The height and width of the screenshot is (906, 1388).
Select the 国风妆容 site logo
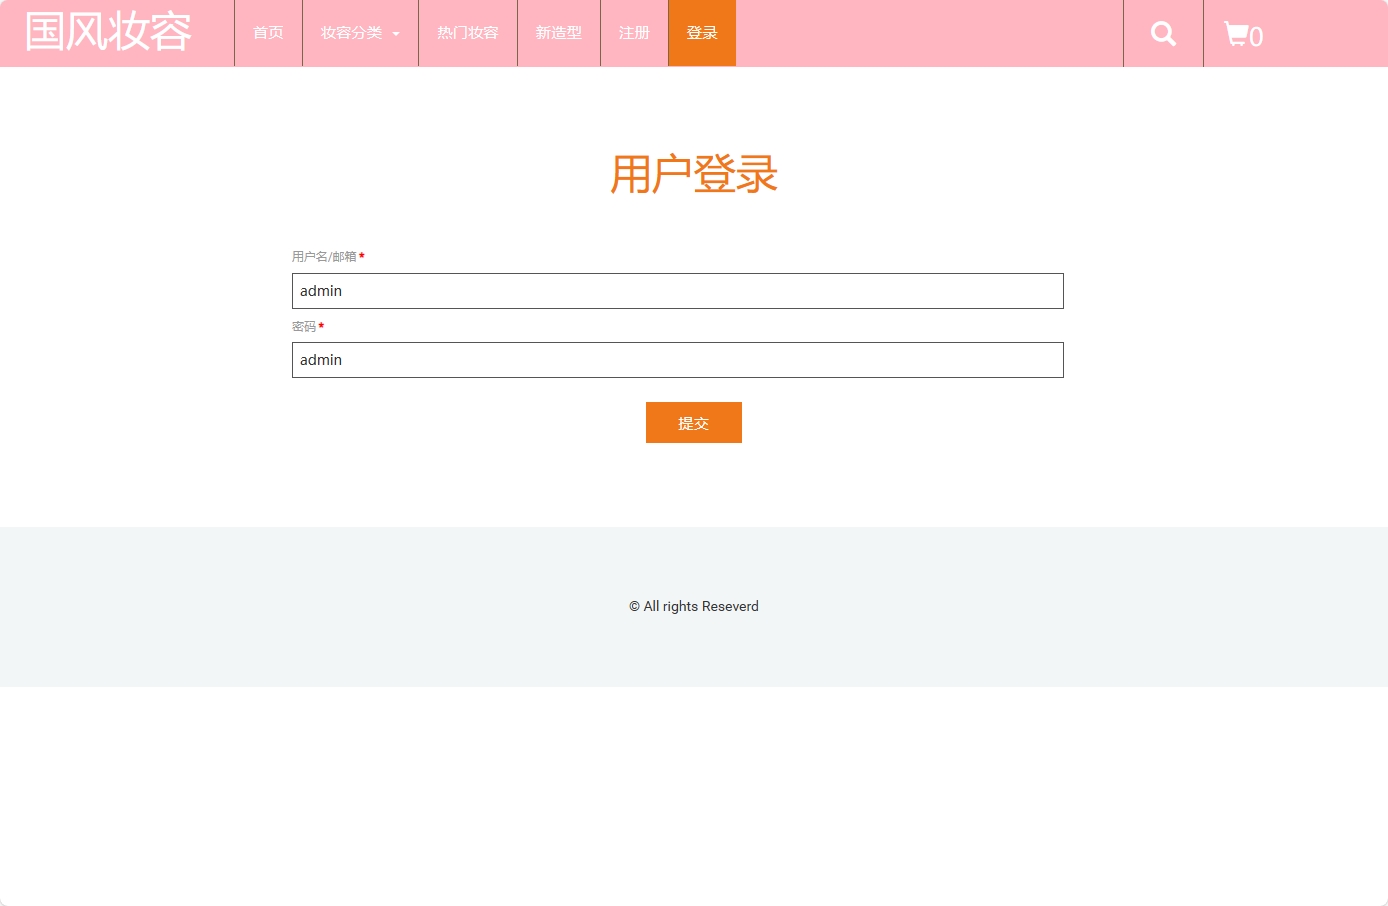pyautogui.click(x=107, y=31)
